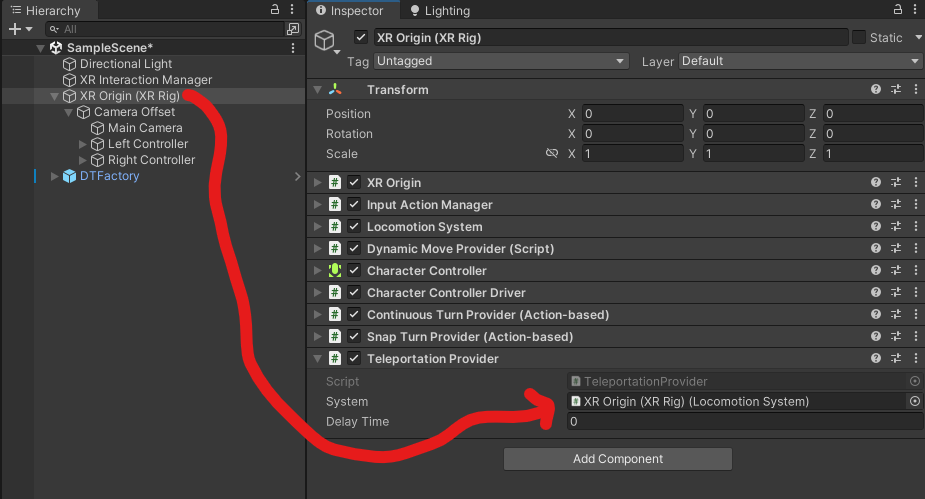Open presets for Character Controller Driver

coord(896,292)
